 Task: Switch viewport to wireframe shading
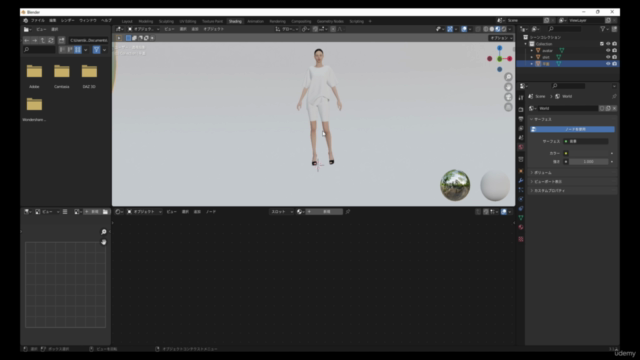[486, 29]
